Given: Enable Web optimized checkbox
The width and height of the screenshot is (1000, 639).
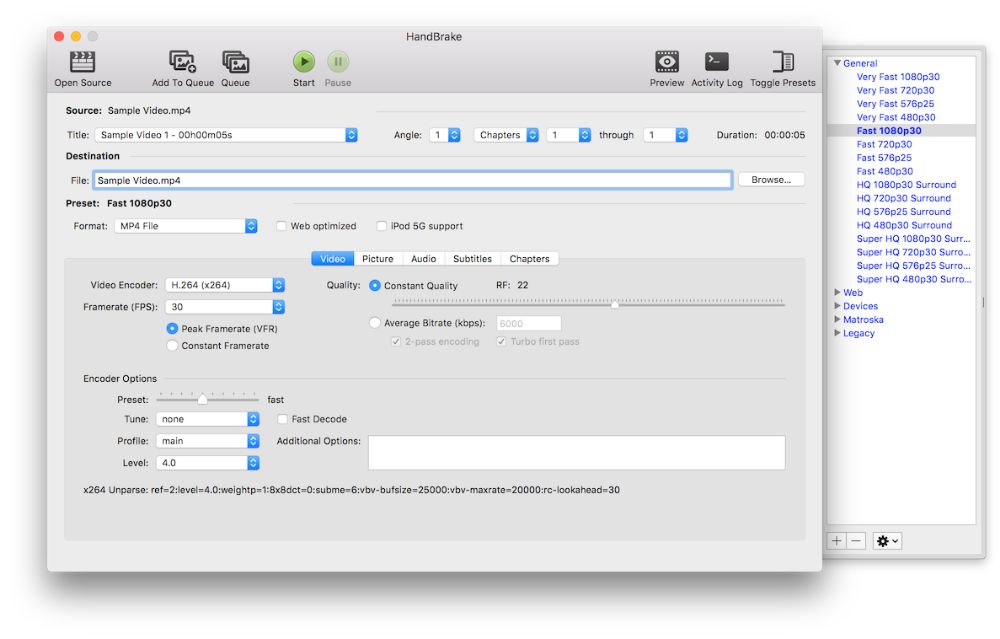Looking at the screenshot, I should [x=281, y=226].
